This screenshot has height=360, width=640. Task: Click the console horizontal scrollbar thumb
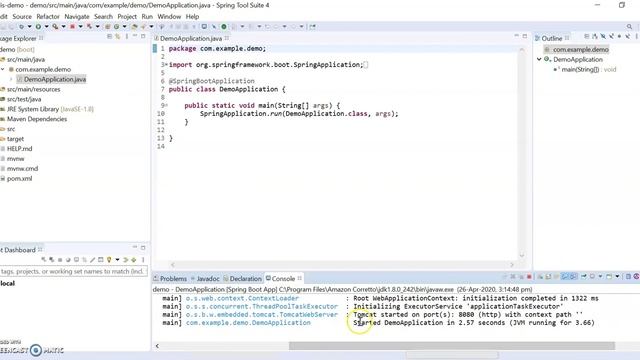click(x=452, y=346)
